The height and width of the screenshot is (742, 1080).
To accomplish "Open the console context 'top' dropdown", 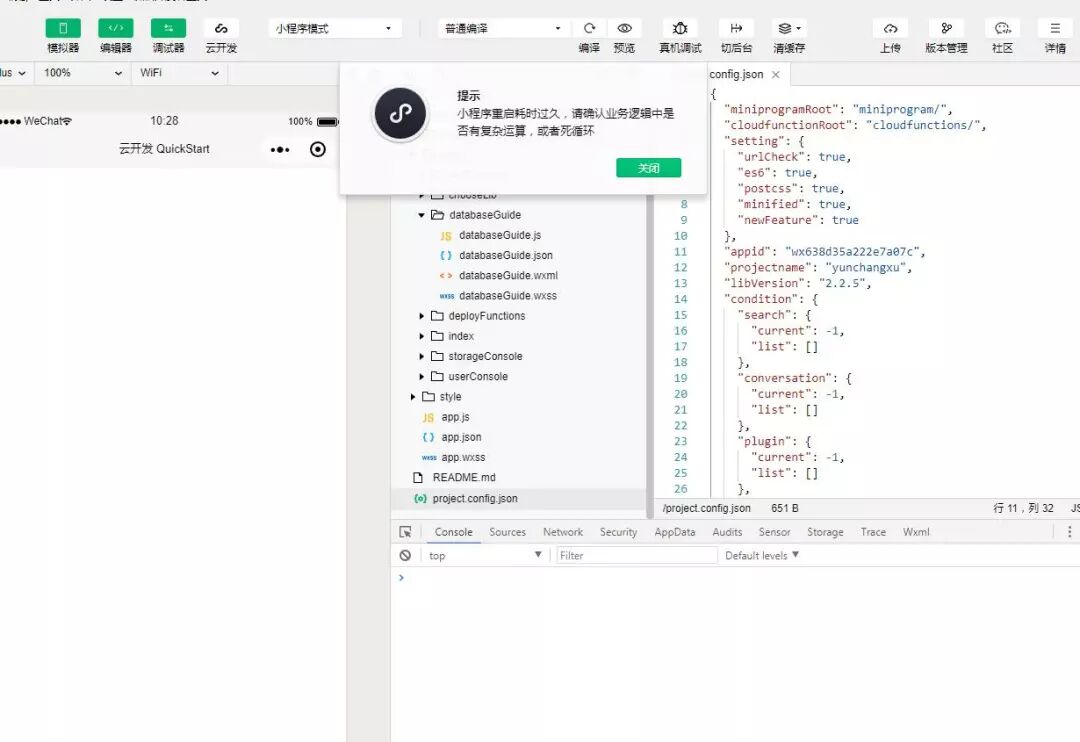I will [484, 555].
